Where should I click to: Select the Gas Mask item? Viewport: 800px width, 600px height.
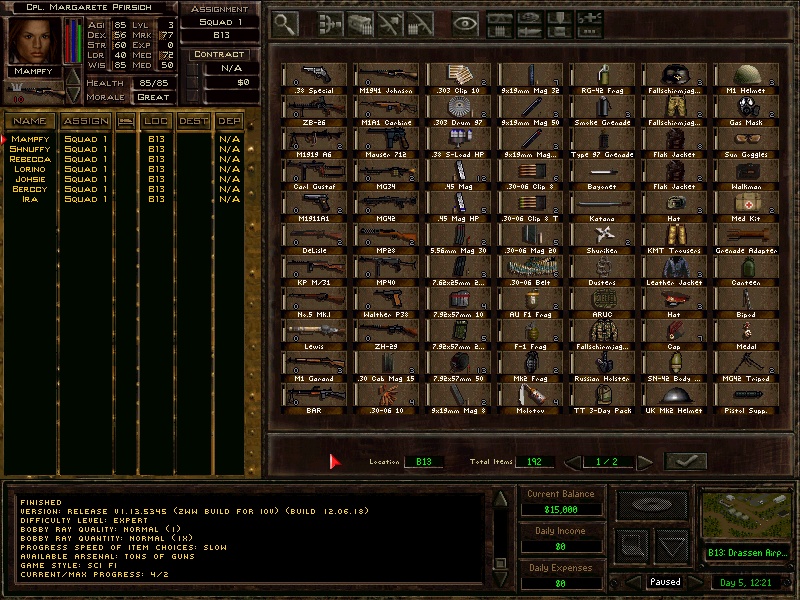(x=746, y=111)
